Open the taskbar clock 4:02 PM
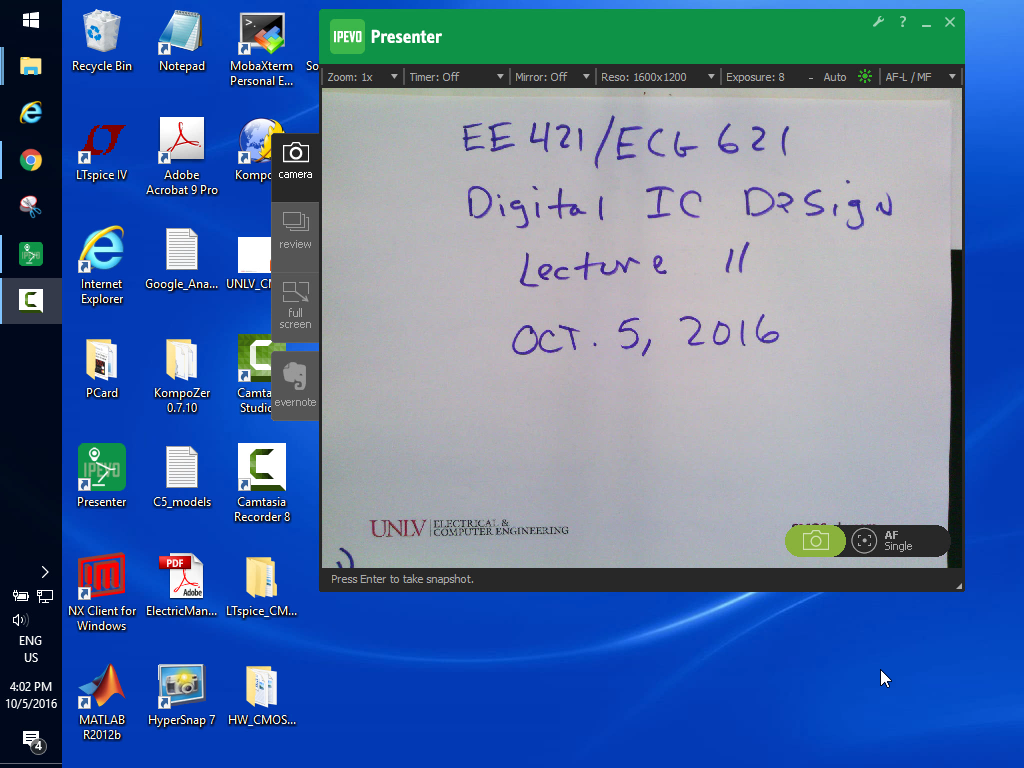 click(x=31, y=695)
